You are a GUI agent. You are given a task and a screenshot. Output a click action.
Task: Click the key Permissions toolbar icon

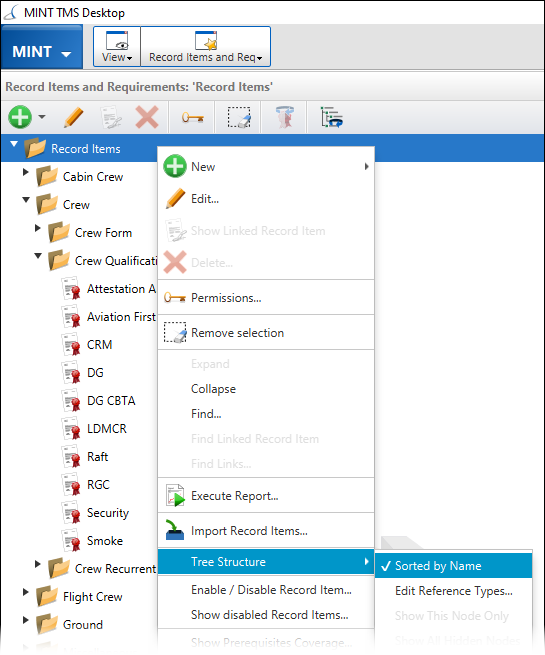pos(193,117)
